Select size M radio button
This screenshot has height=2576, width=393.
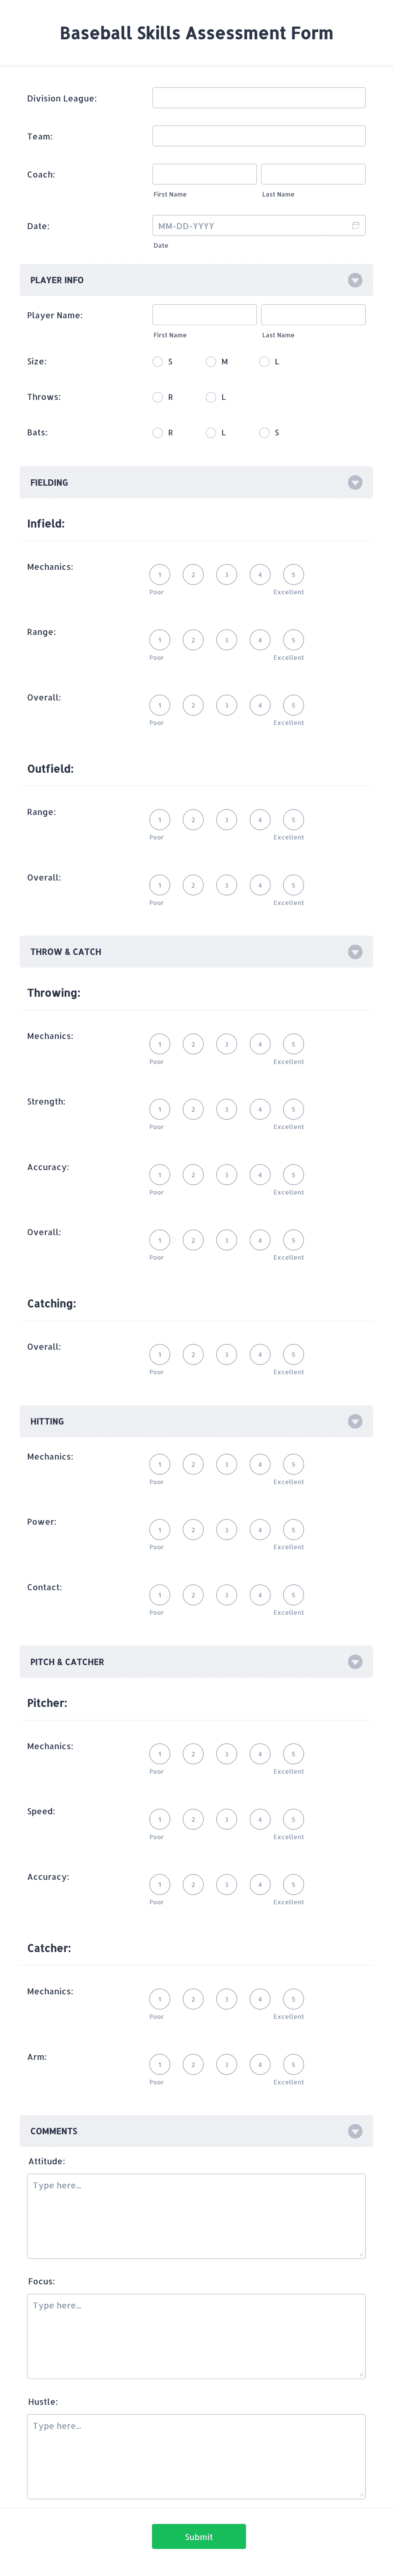coord(211,362)
